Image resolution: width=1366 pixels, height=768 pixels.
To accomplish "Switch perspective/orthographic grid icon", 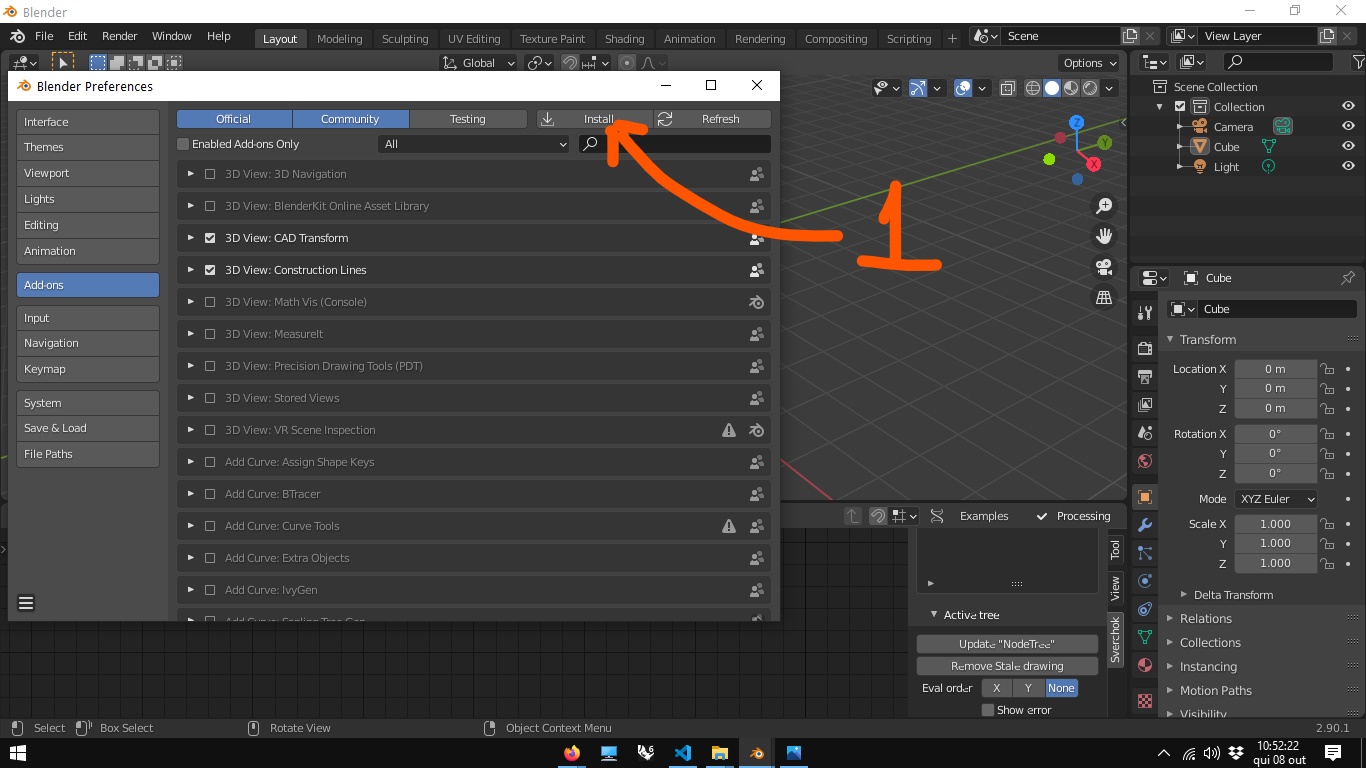I will pos(1104,298).
